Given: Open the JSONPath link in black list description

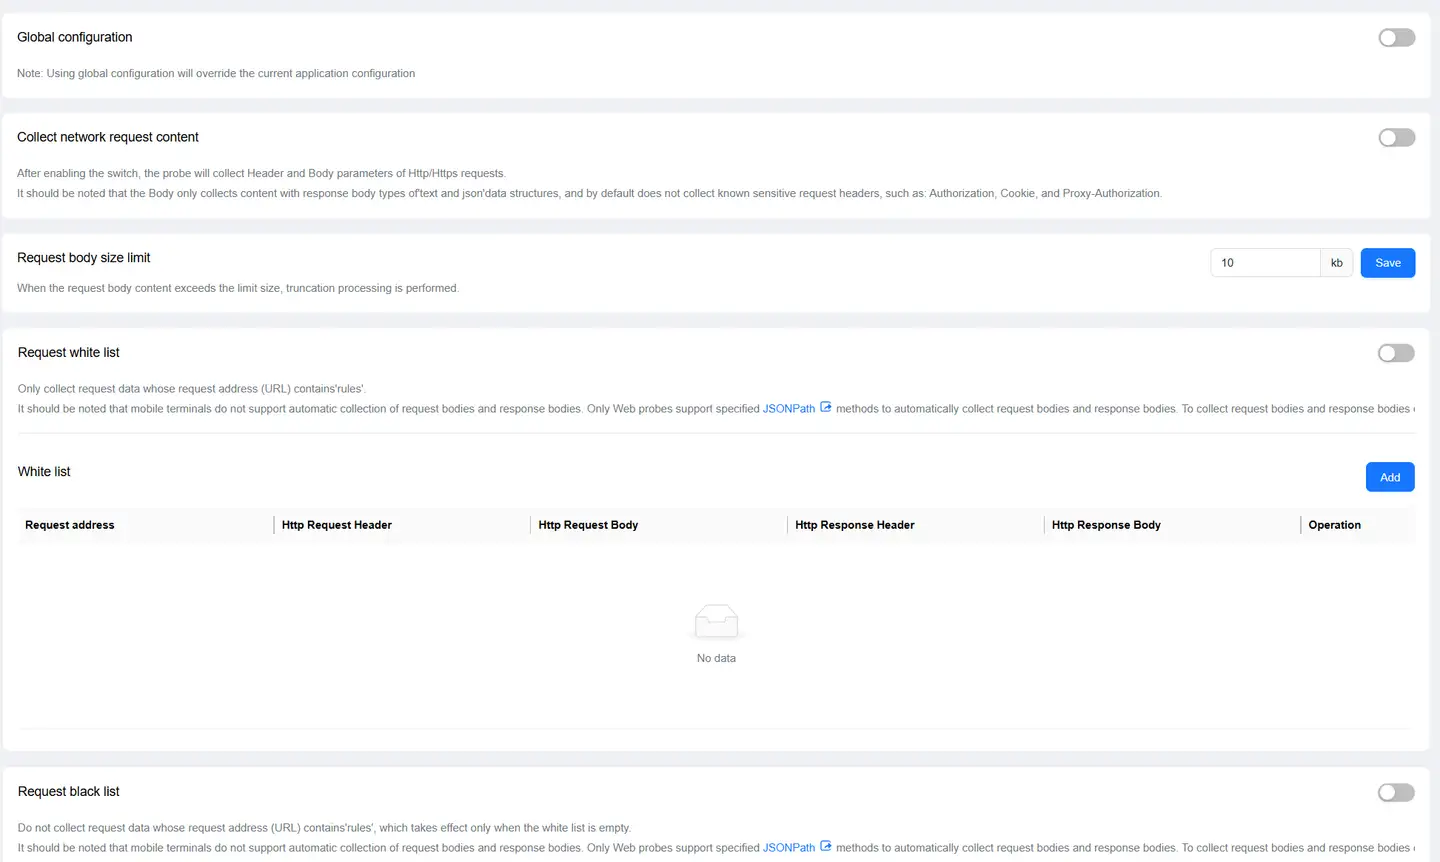Looking at the screenshot, I should [x=788, y=848].
